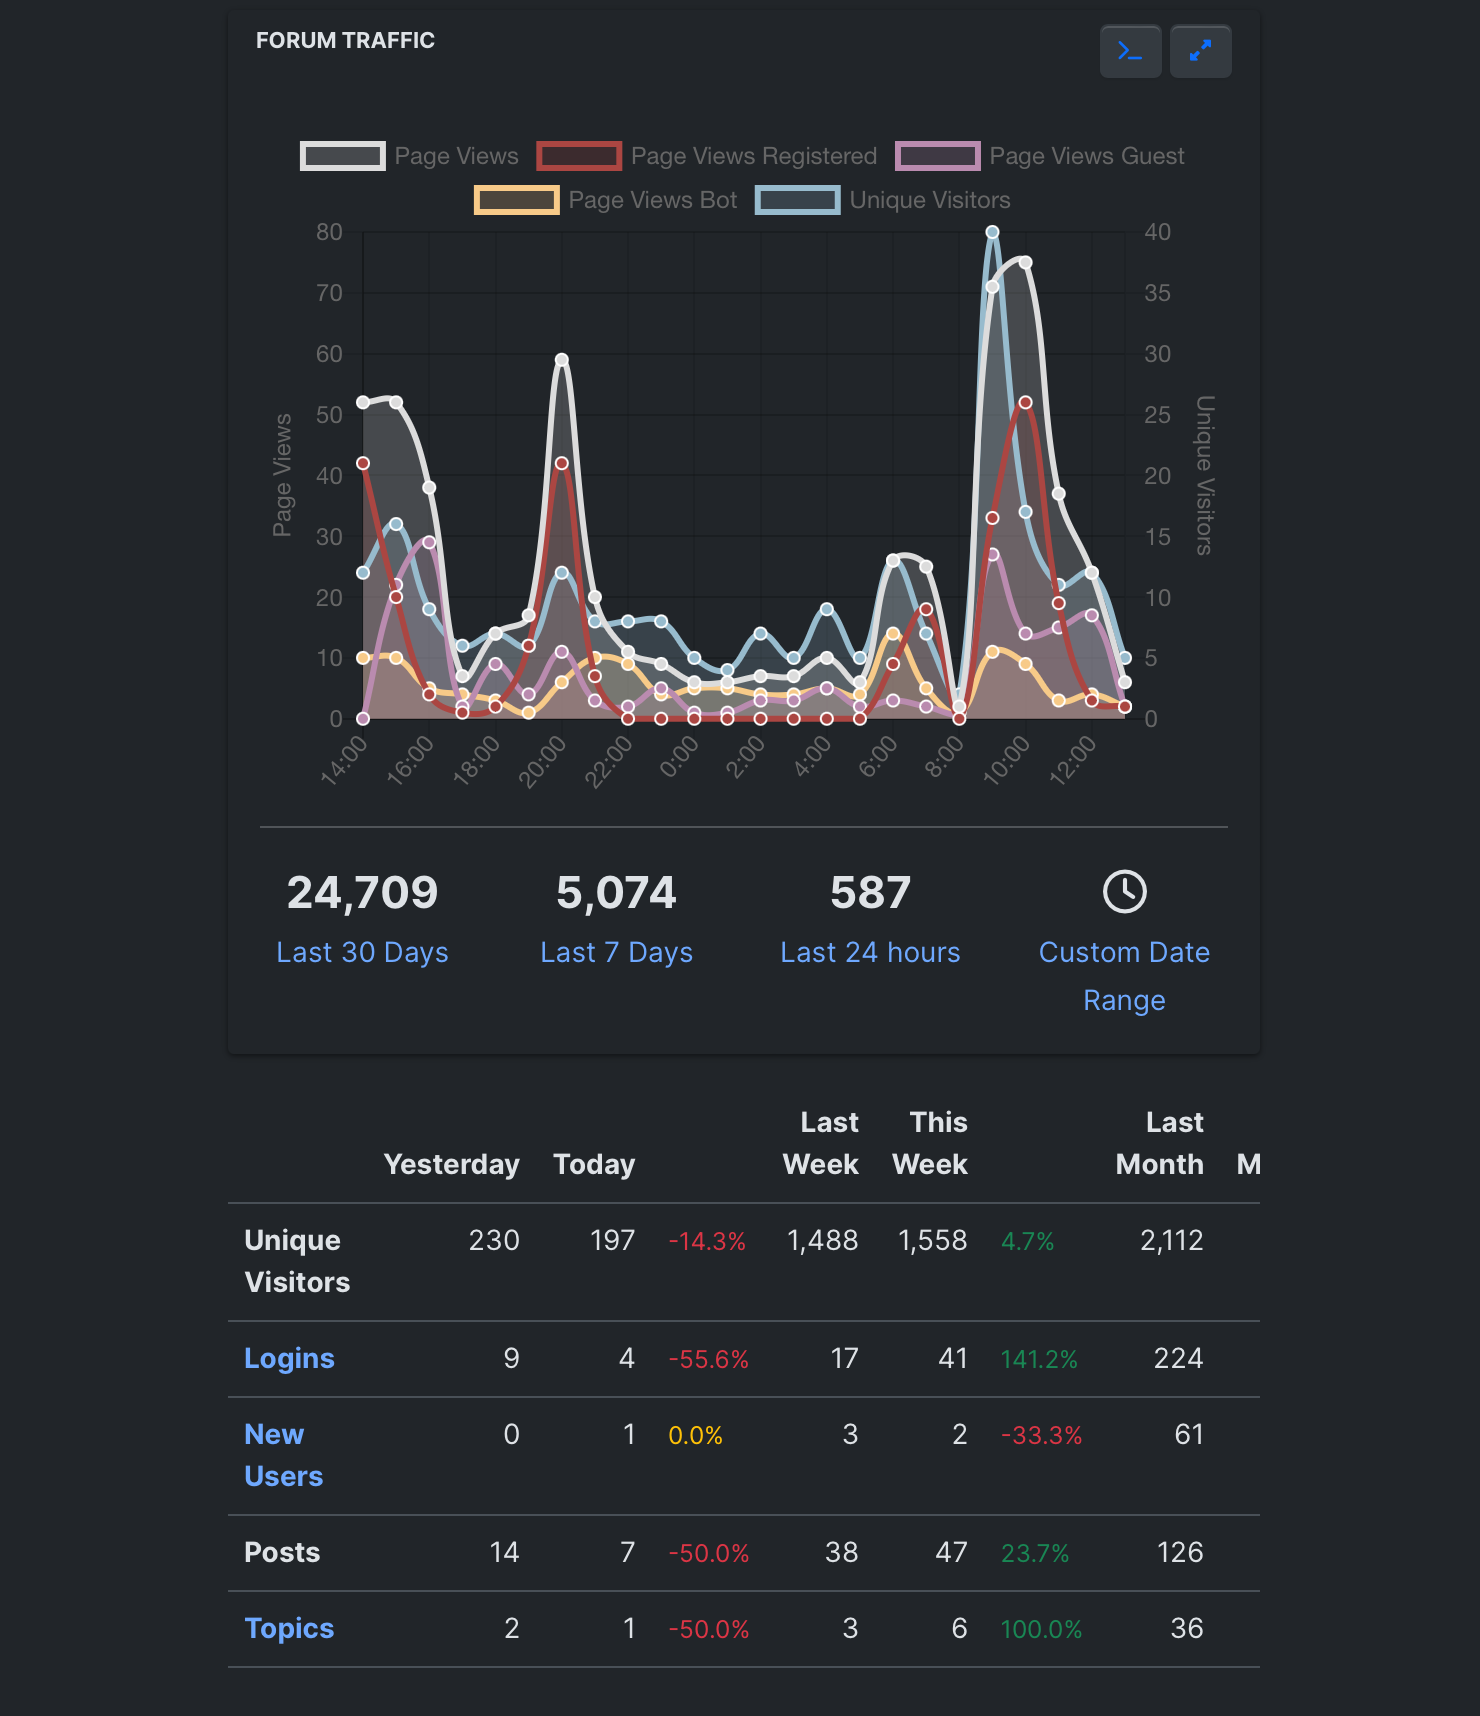Click the 5,074 page view total
Viewport: 1480px width, 1716px height.
coord(616,892)
